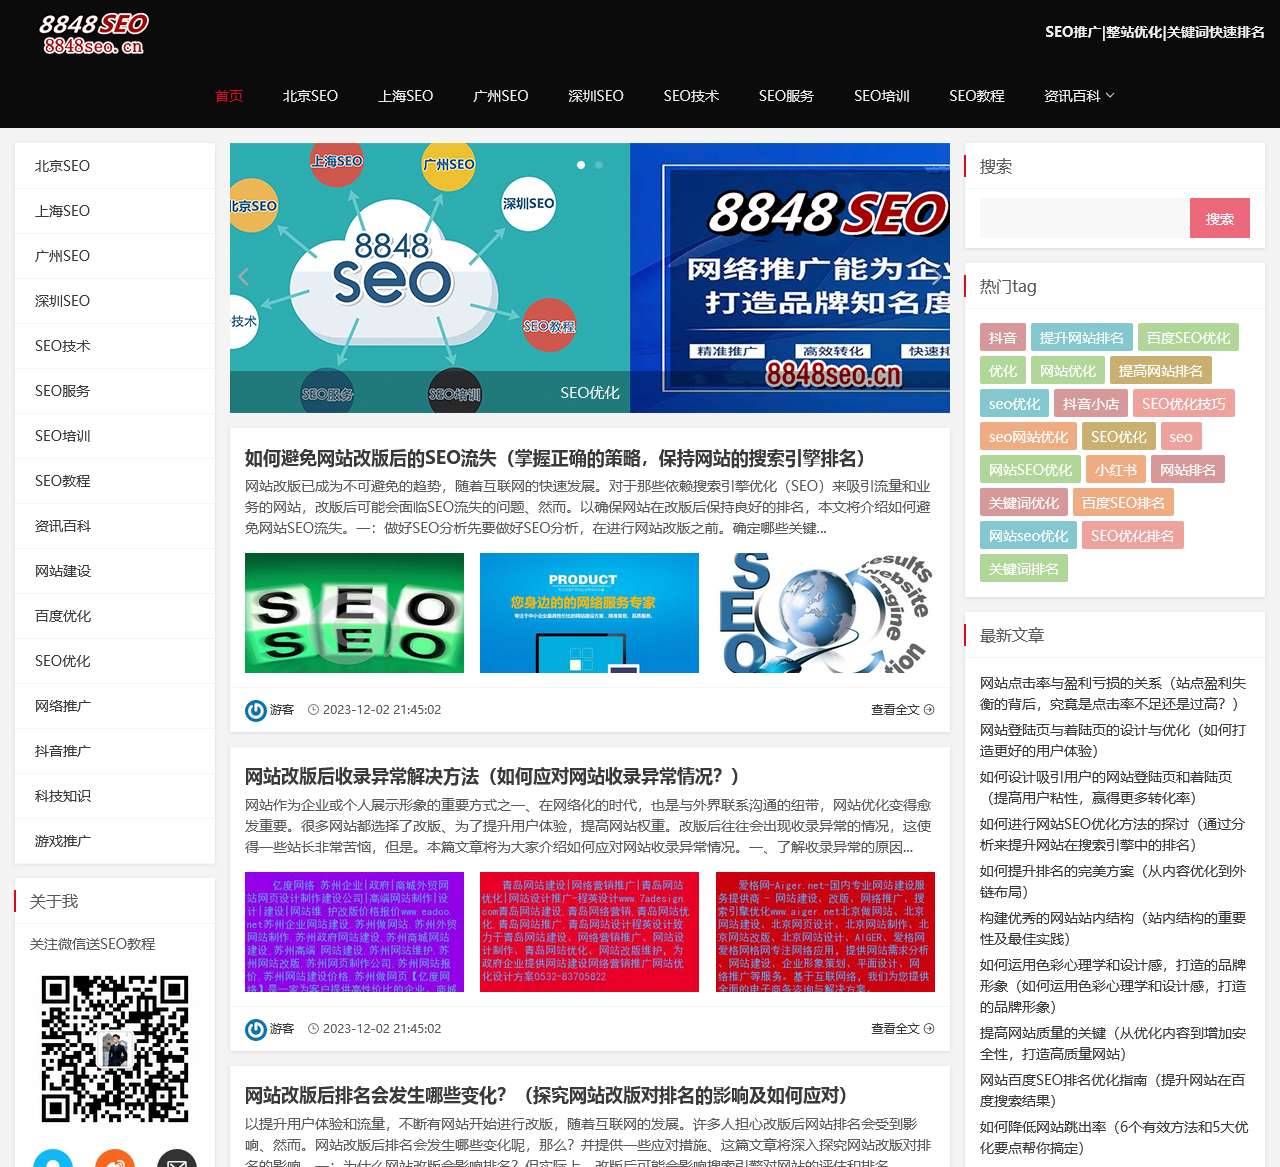The width and height of the screenshot is (1280, 1167).
Task: Open SEO培训 in the top navigation bar
Action: click(x=882, y=96)
